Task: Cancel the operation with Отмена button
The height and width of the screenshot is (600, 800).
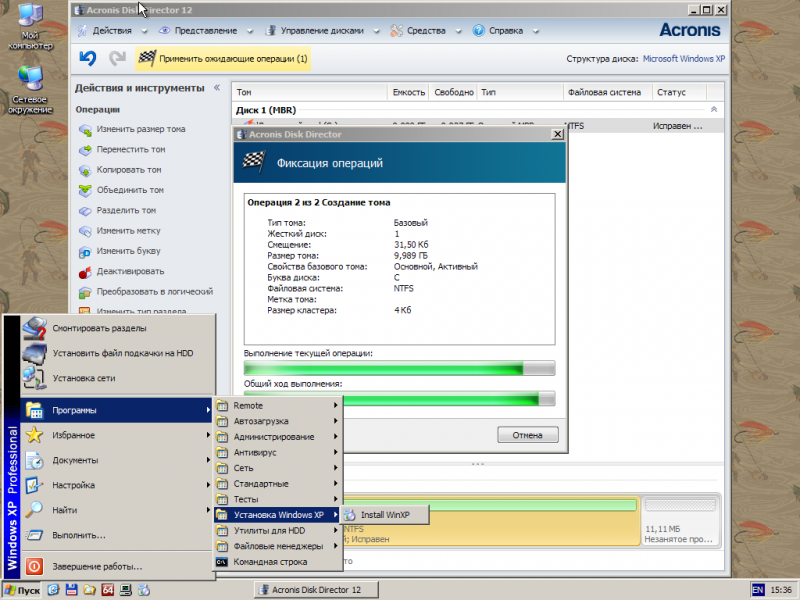Action: point(528,435)
